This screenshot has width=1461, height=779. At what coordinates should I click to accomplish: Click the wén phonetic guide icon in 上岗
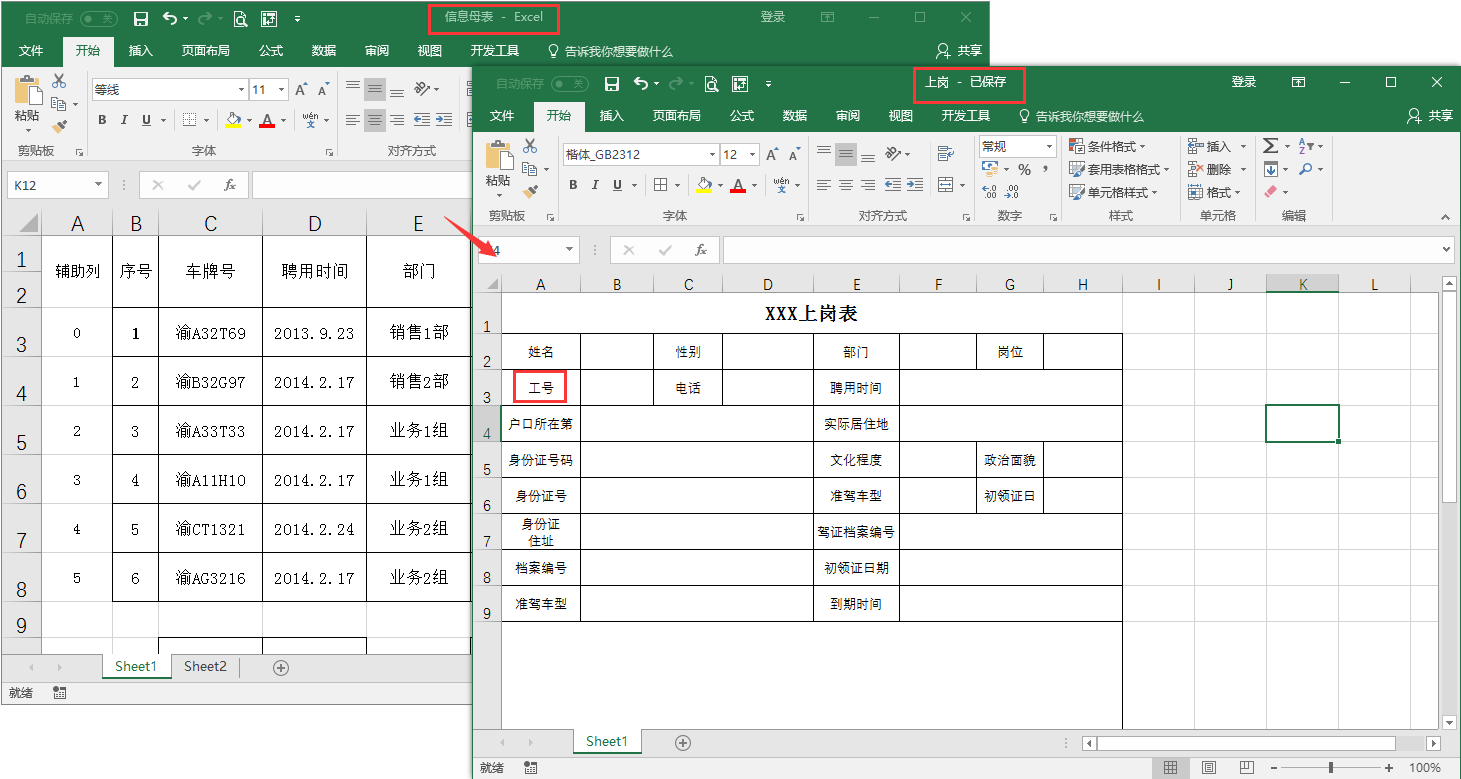point(781,185)
